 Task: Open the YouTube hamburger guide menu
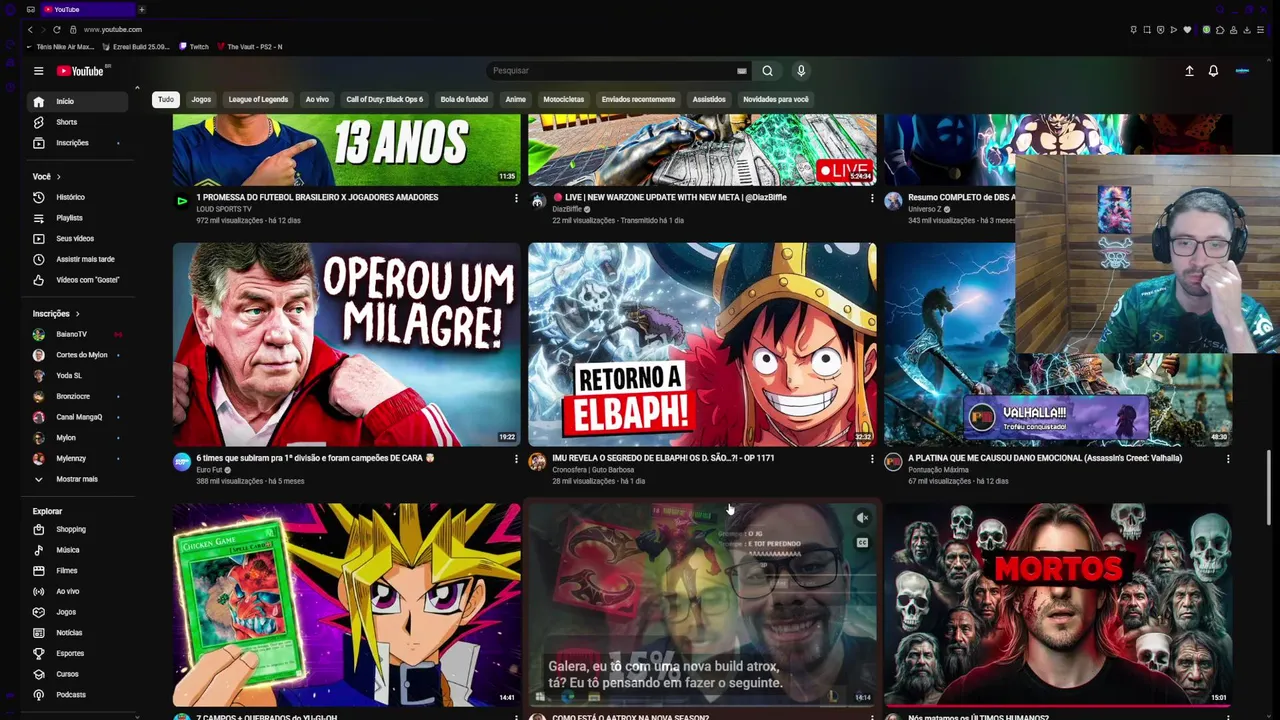pyautogui.click(x=38, y=71)
